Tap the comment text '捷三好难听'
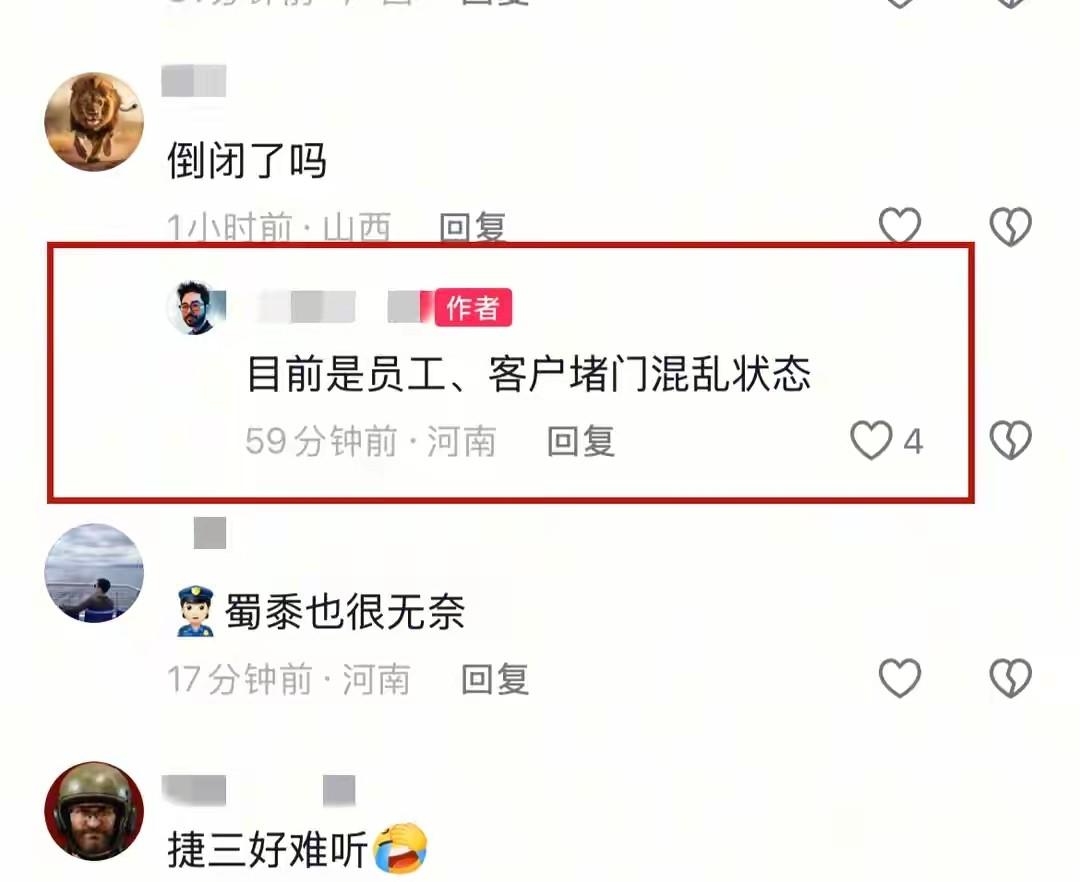 point(267,849)
